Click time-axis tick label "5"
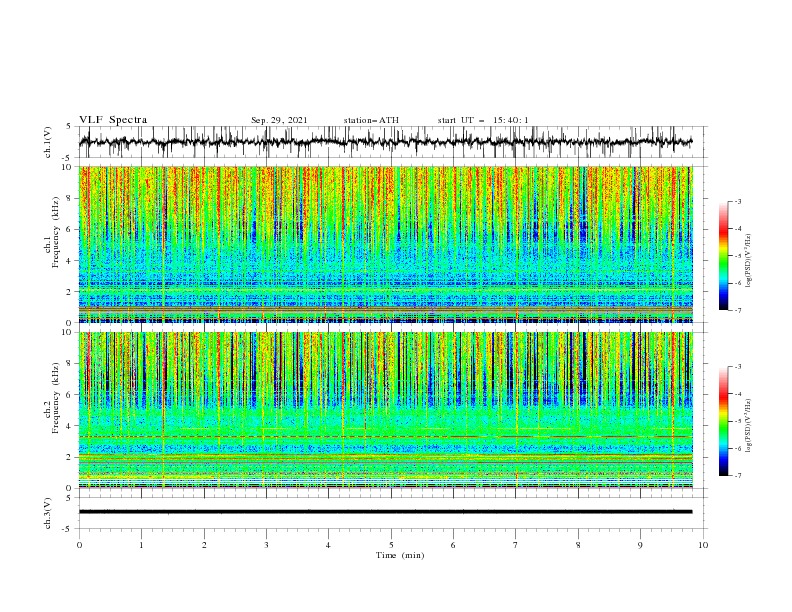This screenshot has width=792, height=612. (x=391, y=545)
